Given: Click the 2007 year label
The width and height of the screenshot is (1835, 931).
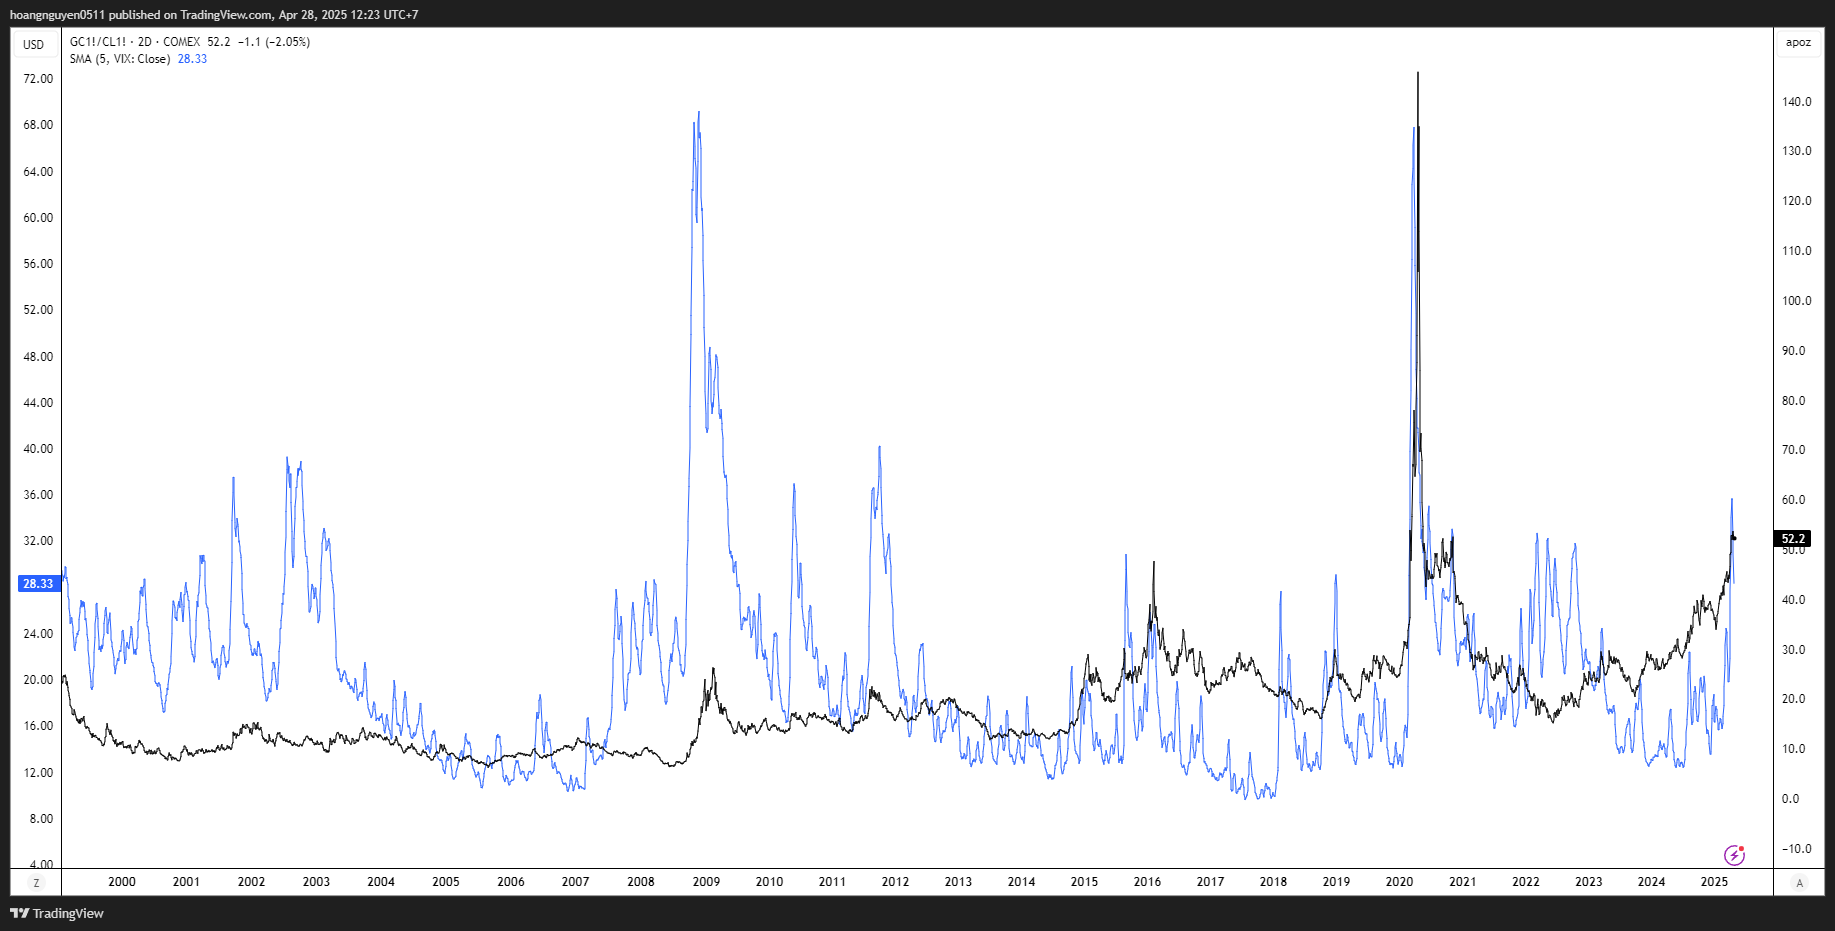Looking at the screenshot, I should (x=575, y=882).
